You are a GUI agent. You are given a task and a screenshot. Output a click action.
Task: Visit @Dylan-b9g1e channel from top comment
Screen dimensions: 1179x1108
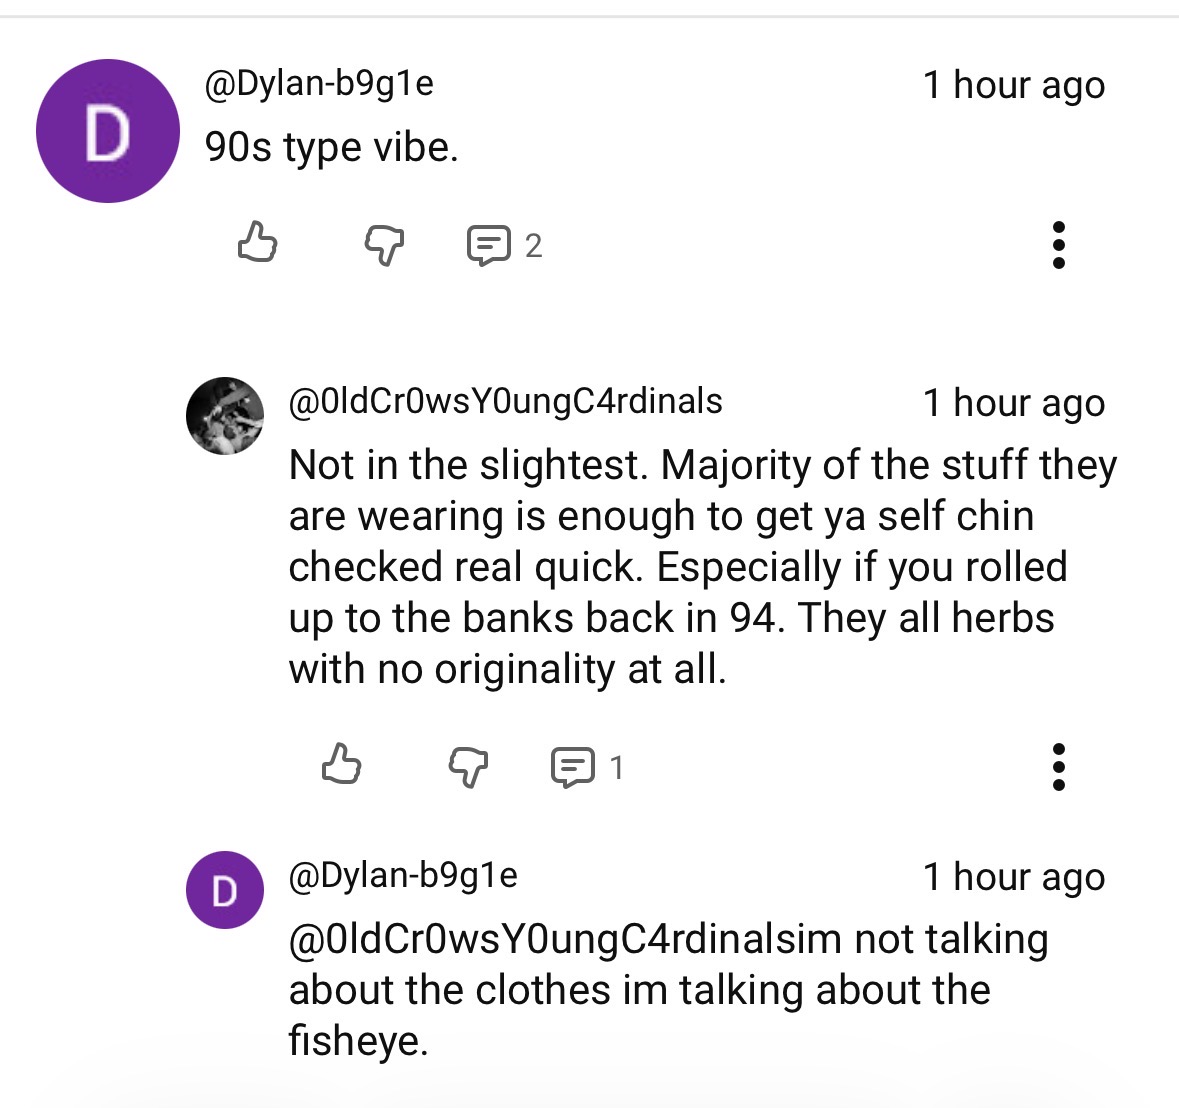(319, 84)
